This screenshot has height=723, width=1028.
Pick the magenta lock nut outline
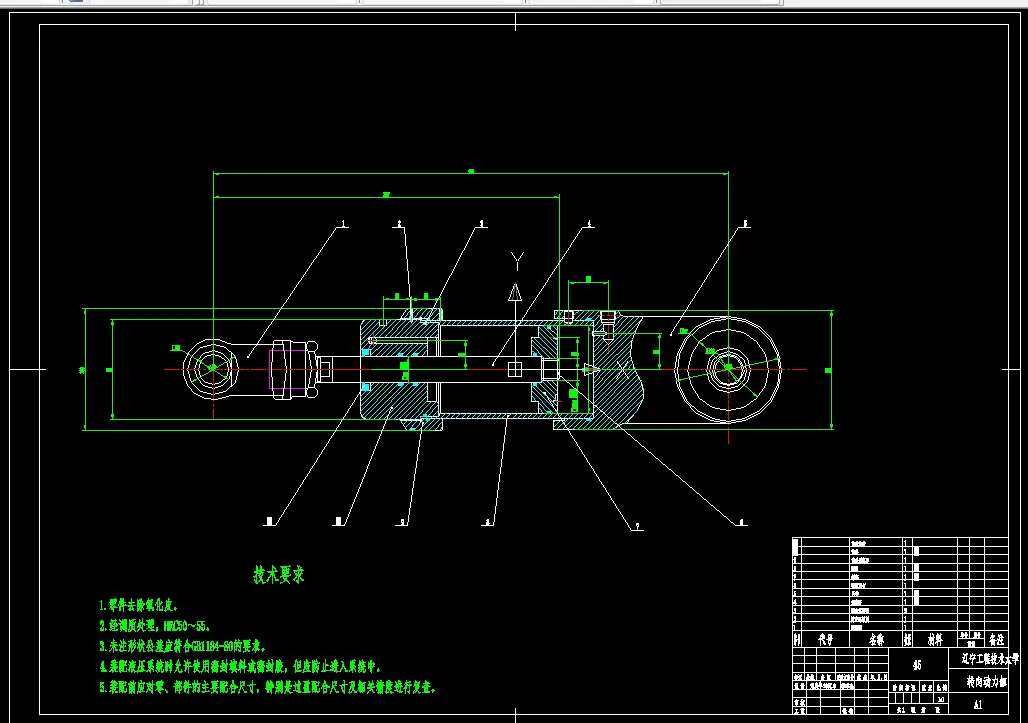pos(287,370)
